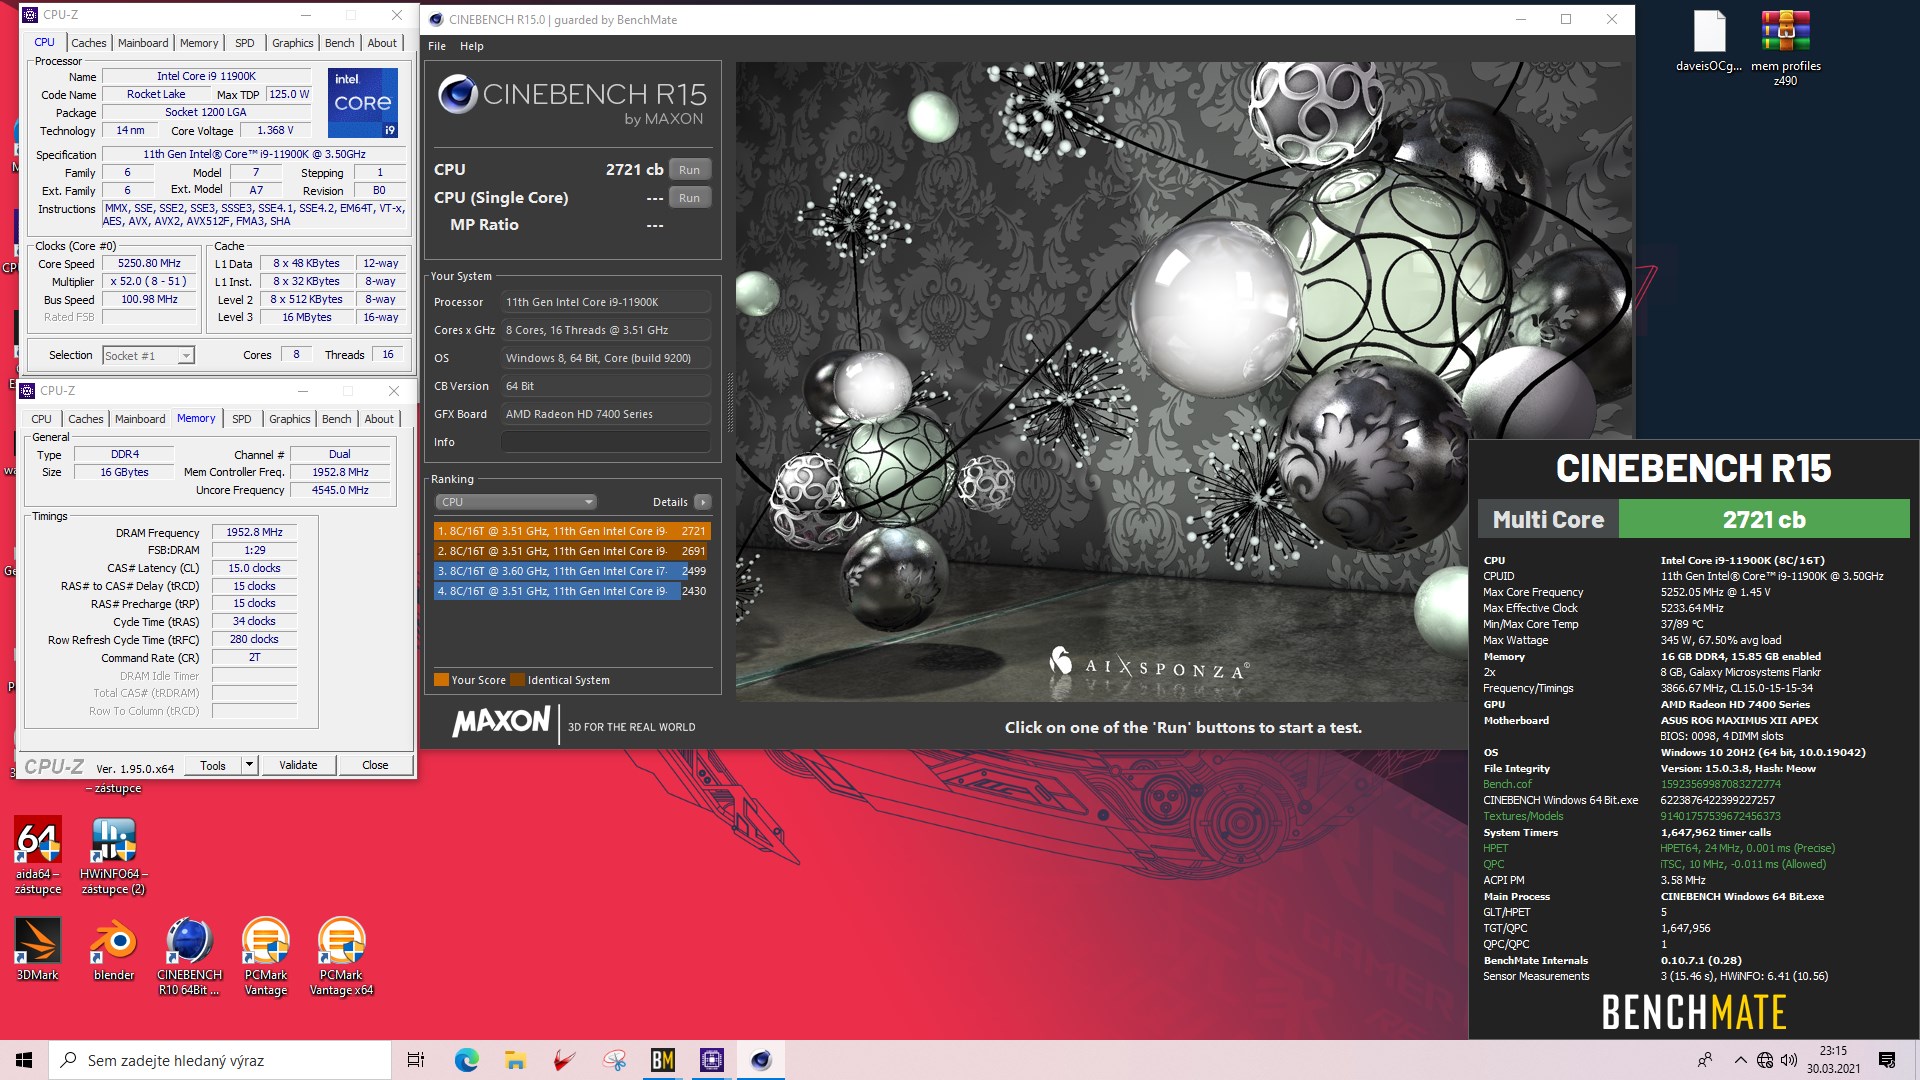Open the Ranking CPU dropdown
1920x1080 pixels.
coord(516,502)
